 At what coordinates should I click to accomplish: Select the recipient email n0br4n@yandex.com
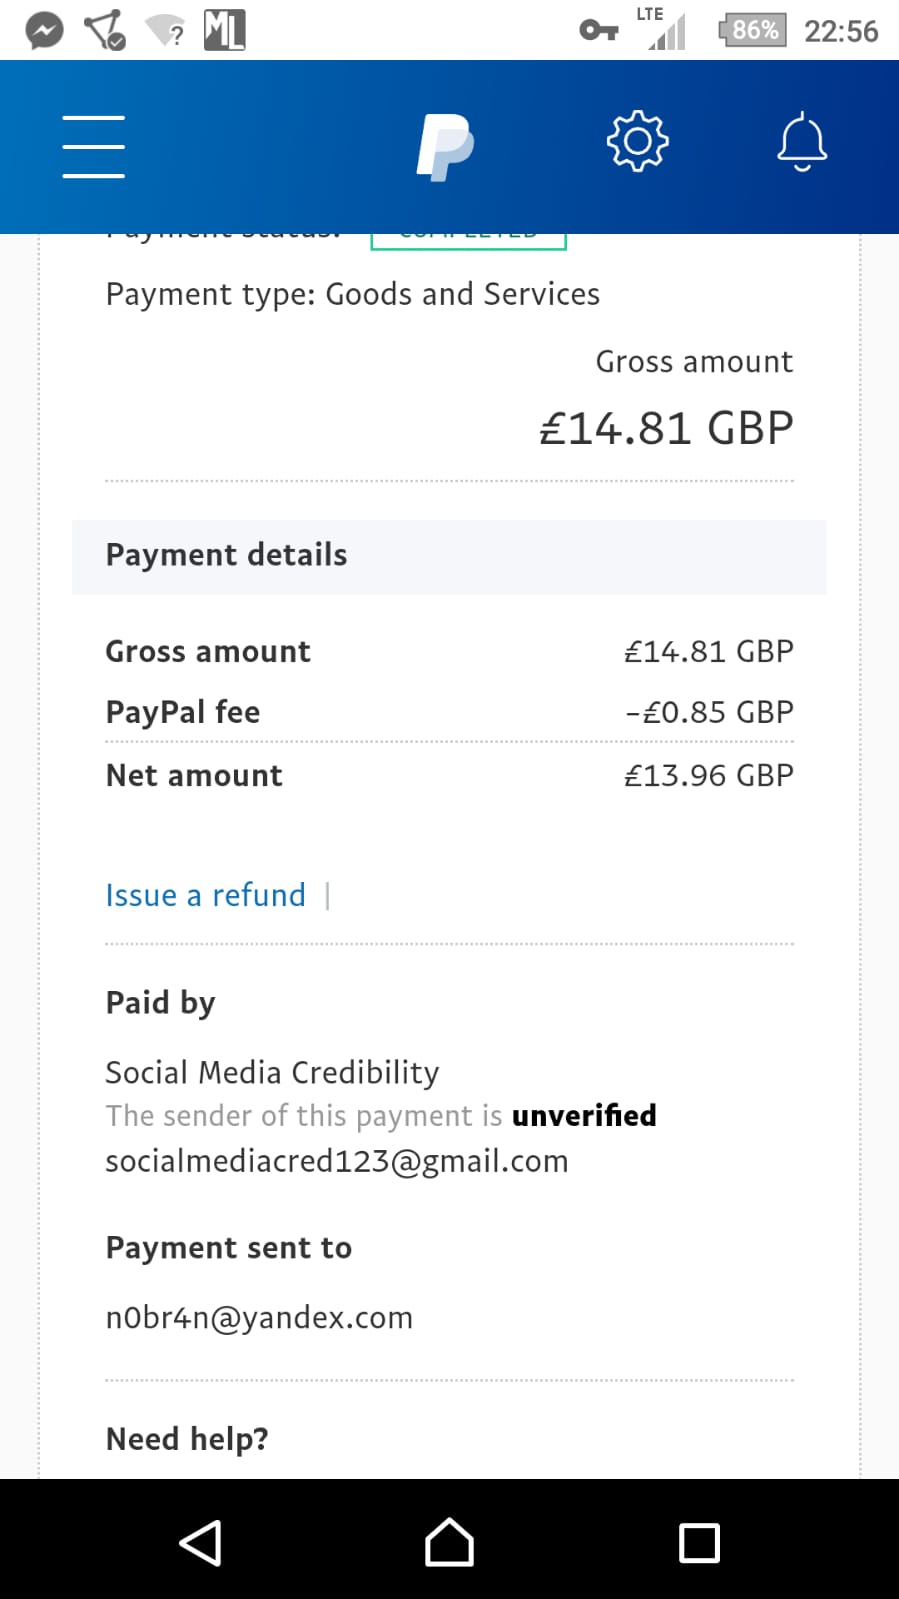259,1317
